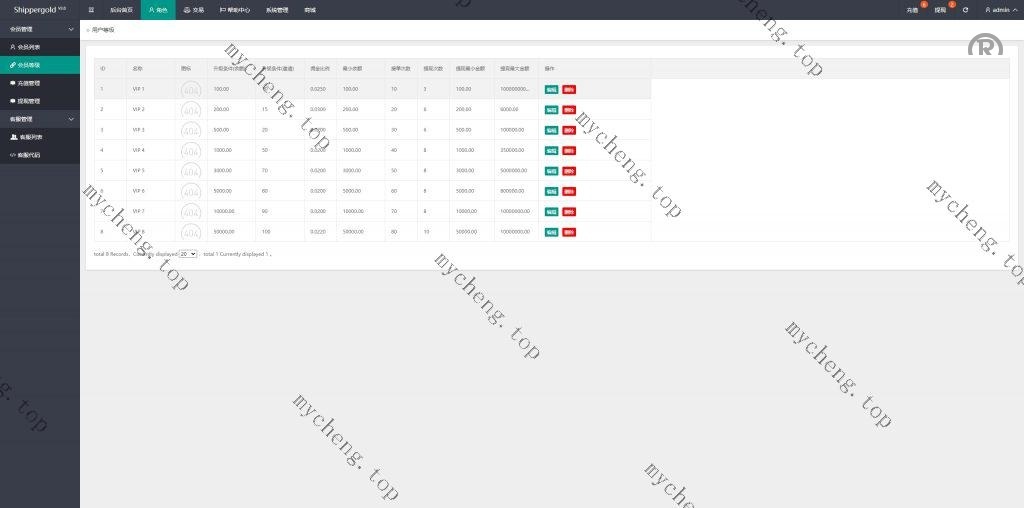The height and width of the screenshot is (508, 1024).
Task: Click the red delete button for VIP 5
Action: [569, 171]
